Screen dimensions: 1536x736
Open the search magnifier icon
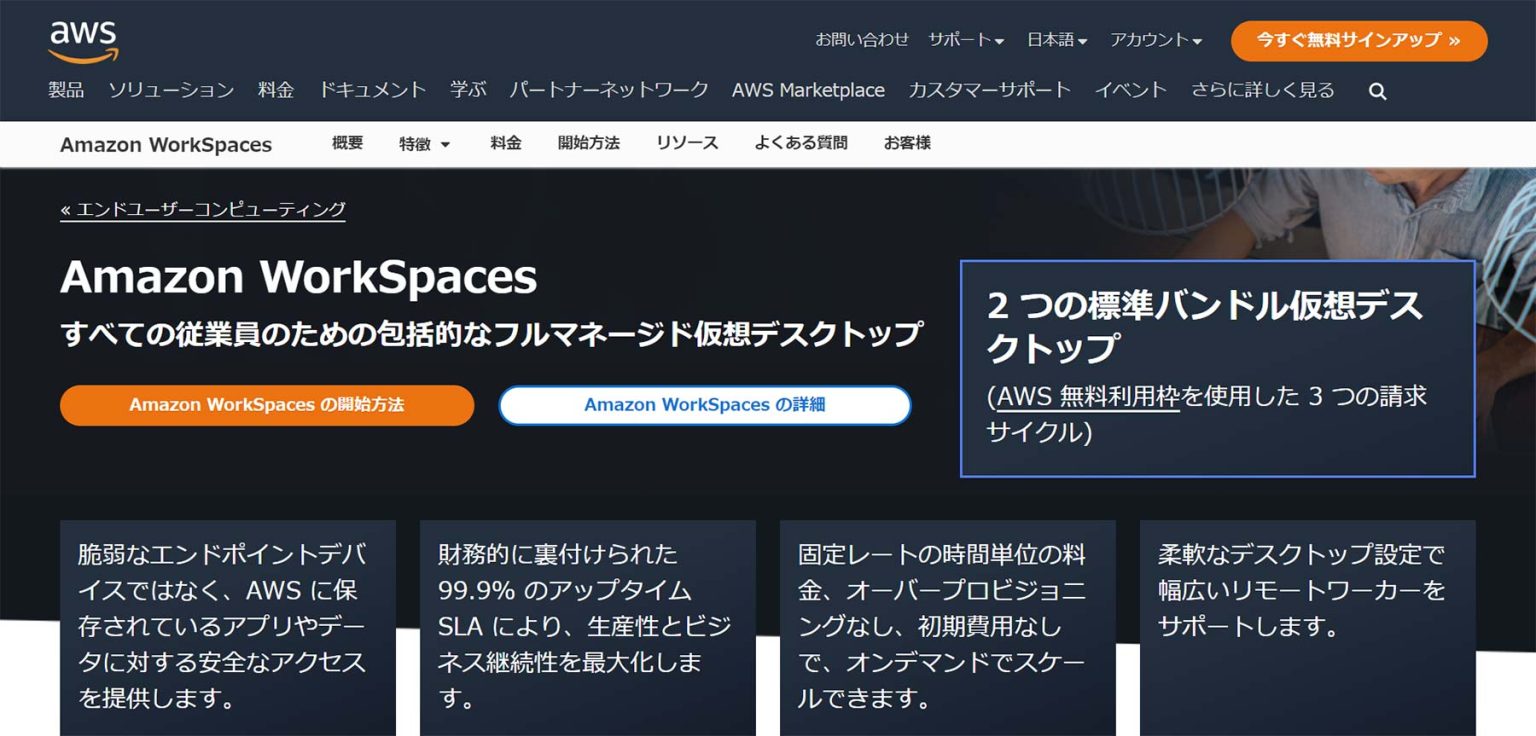coord(1377,91)
